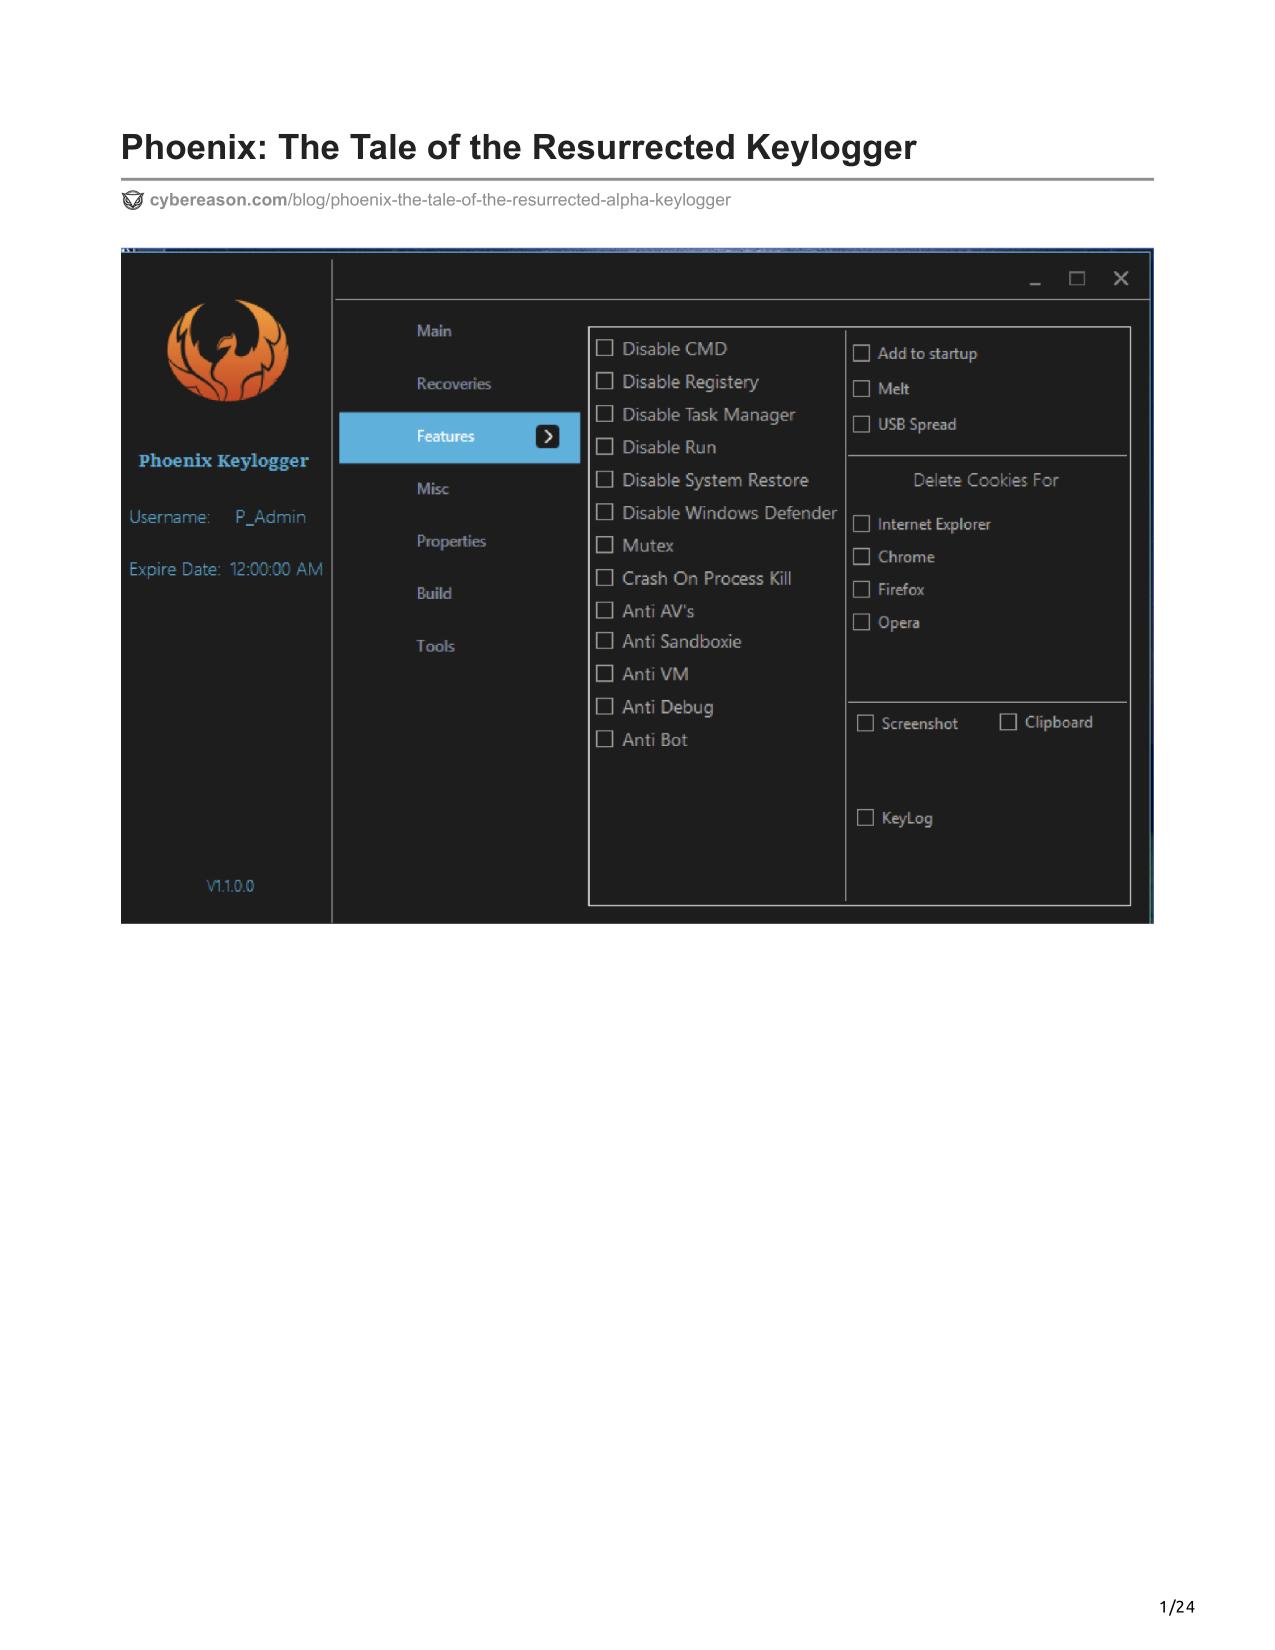Image resolution: width=1275 pixels, height=1650 pixels.
Task: Enable Disable Windows Defender option
Action: coord(605,512)
